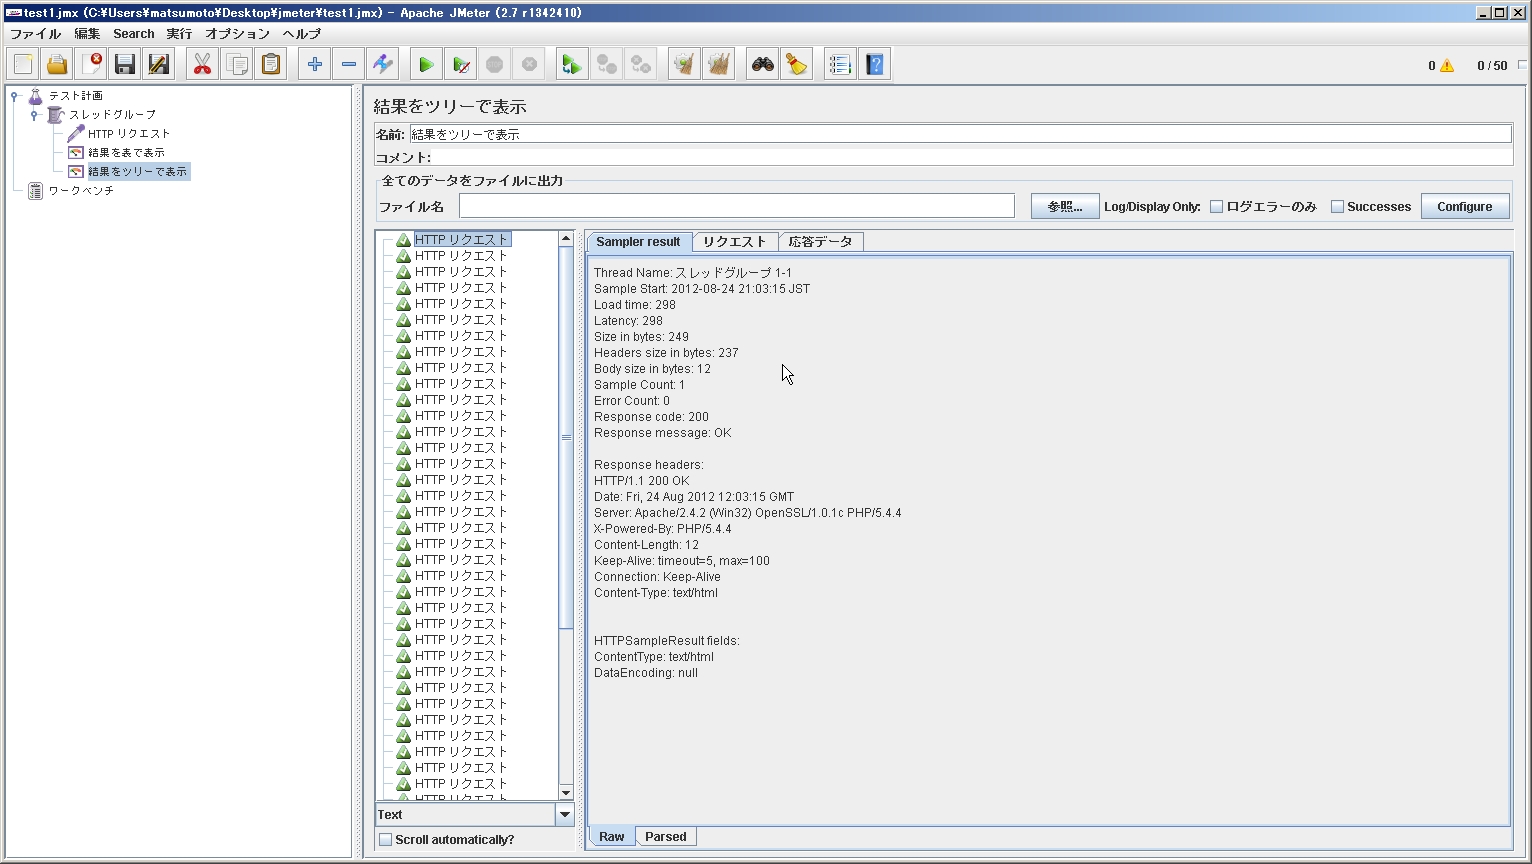Collapse the テスト計画 tree node handle

tap(14, 96)
